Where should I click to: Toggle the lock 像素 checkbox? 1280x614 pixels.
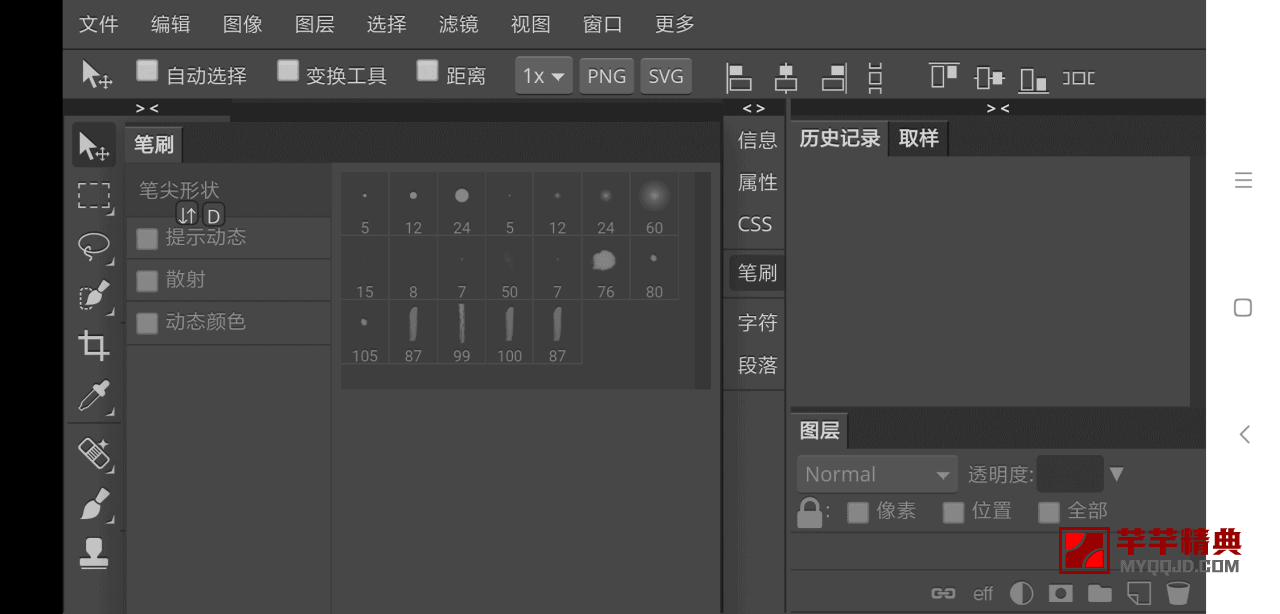coord(858,512)
